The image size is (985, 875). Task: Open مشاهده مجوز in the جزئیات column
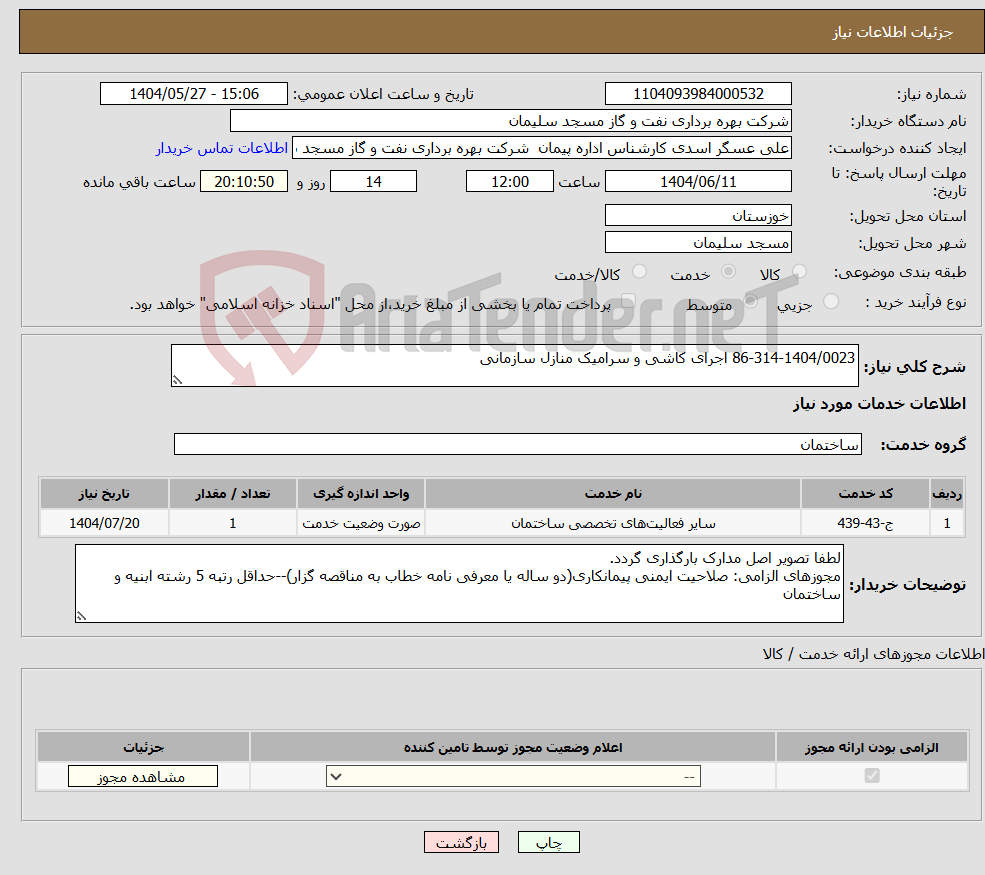tap(142, 776)
